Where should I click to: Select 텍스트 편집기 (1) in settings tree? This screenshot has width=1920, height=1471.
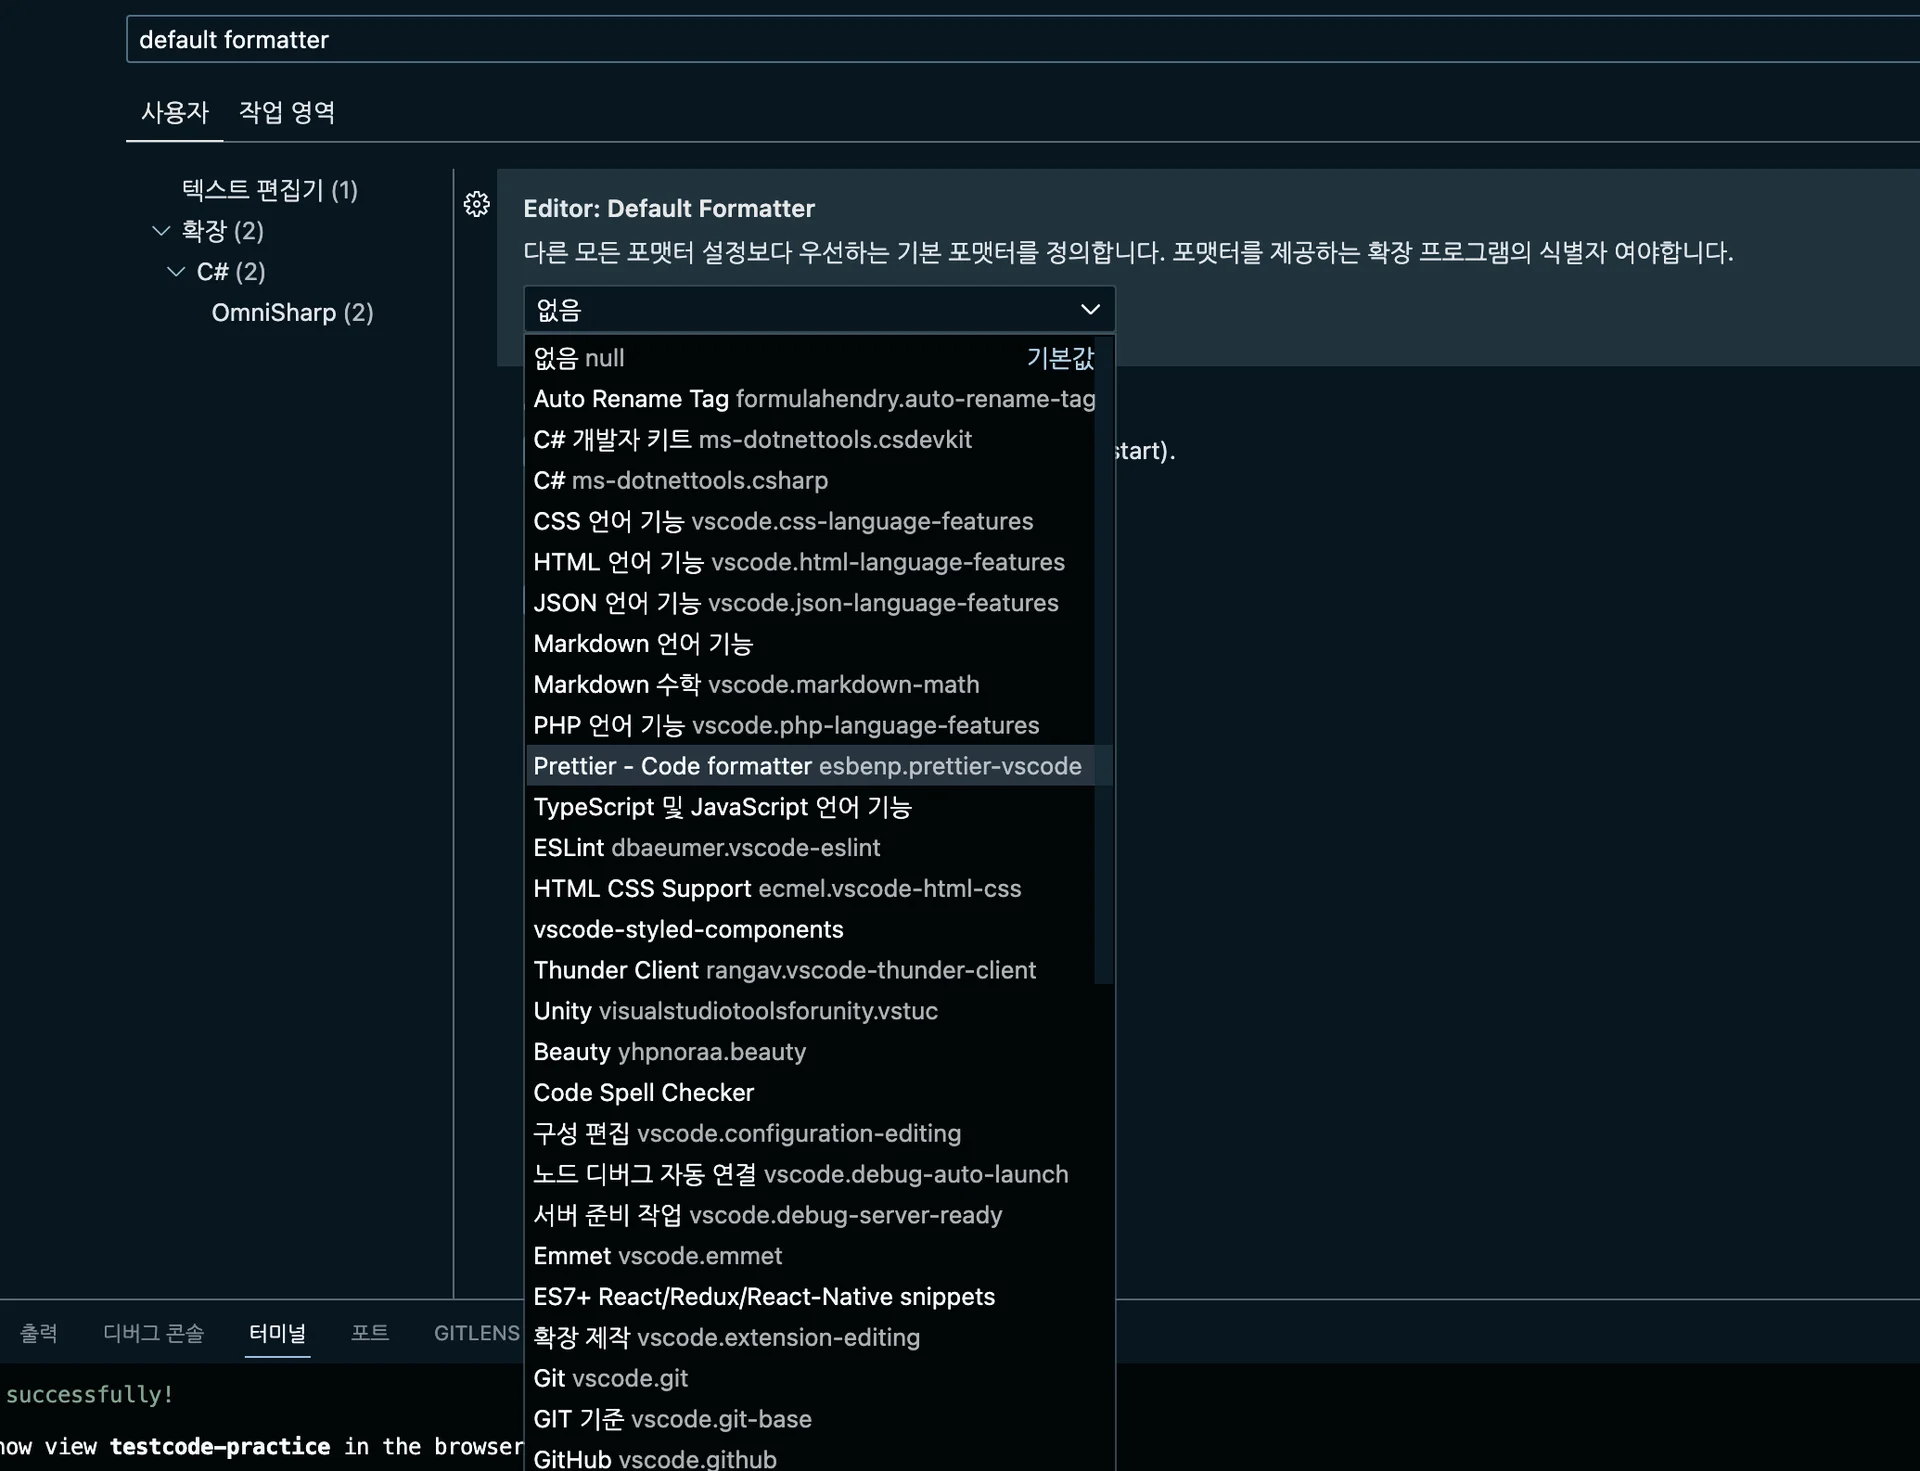269,190
